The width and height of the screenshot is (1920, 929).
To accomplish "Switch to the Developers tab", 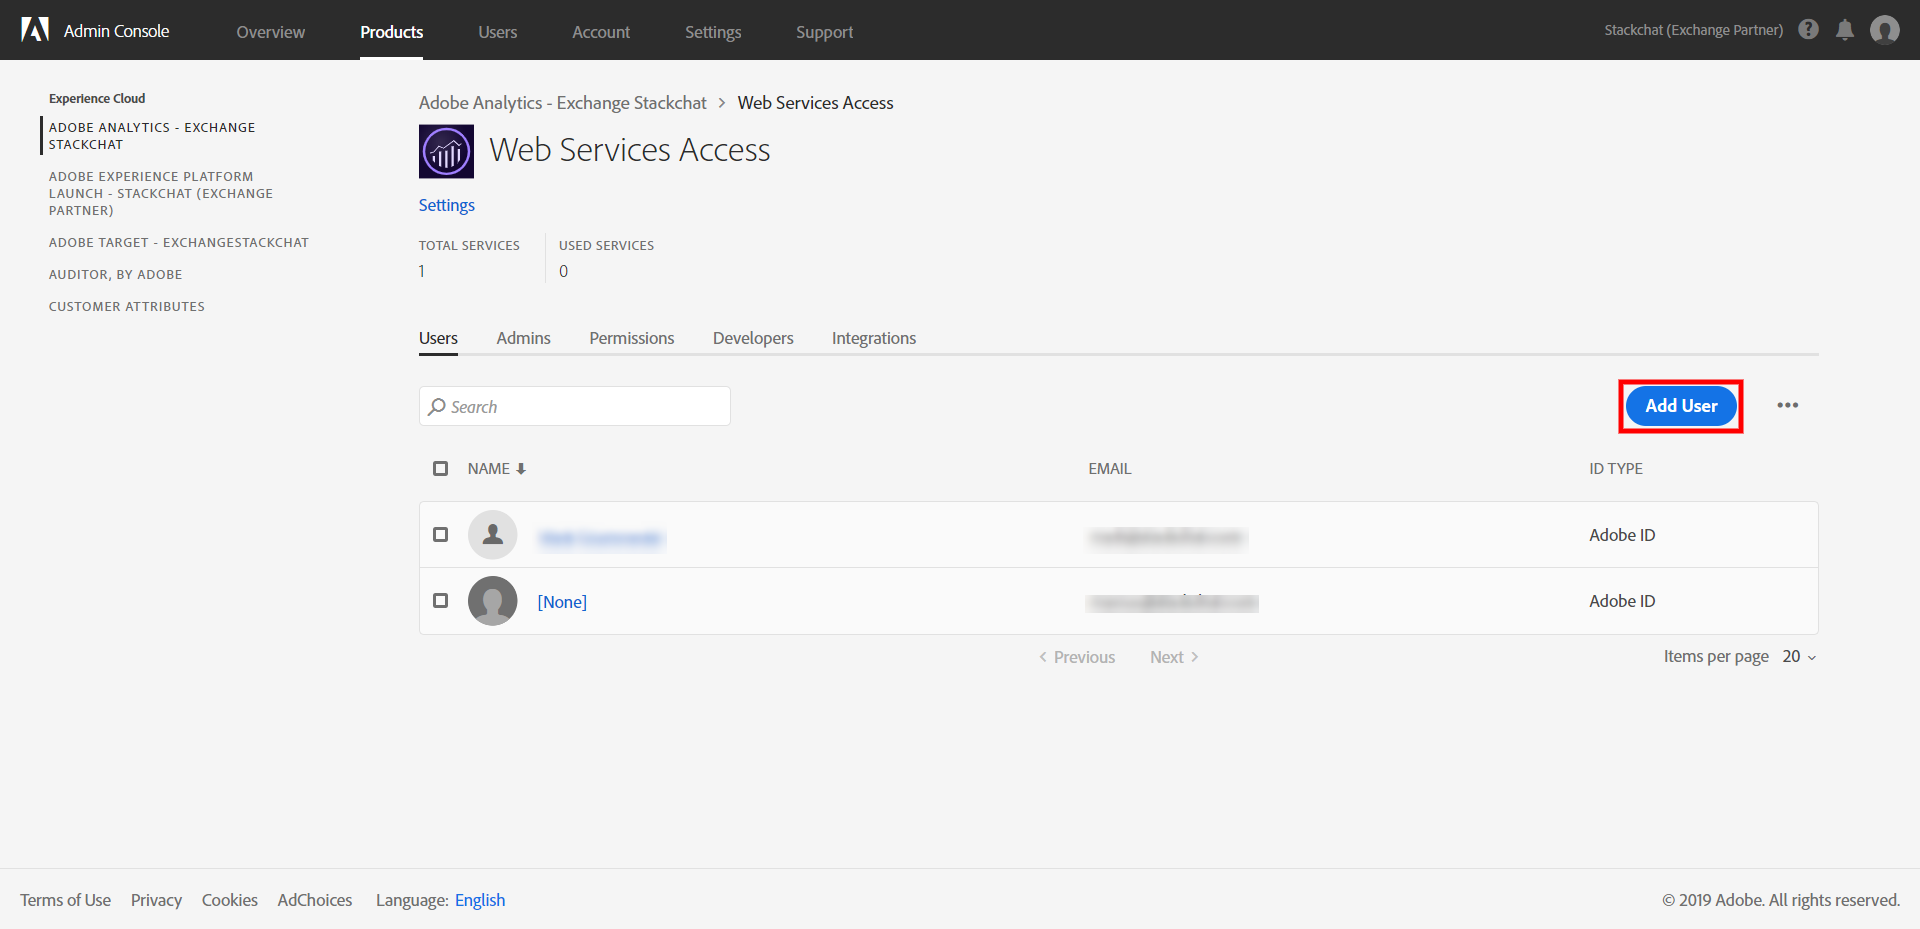I will pos(753,338).
